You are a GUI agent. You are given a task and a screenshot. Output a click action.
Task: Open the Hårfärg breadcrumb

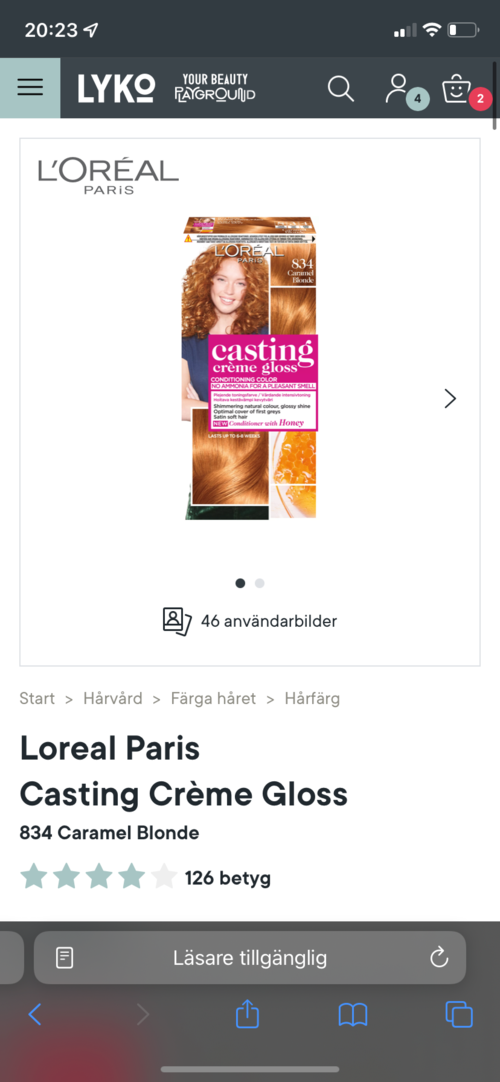(x=312, y=698)
